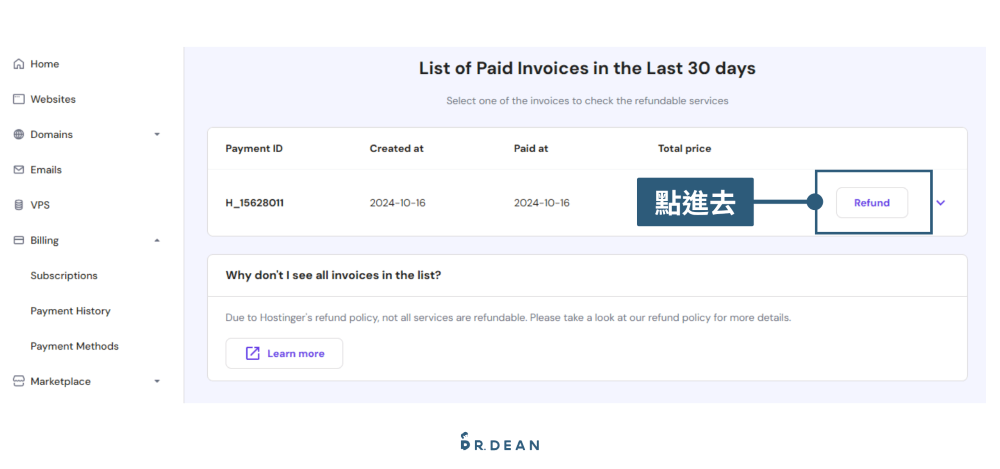Click the Marketplace store icon

click(x=18, y=381)
